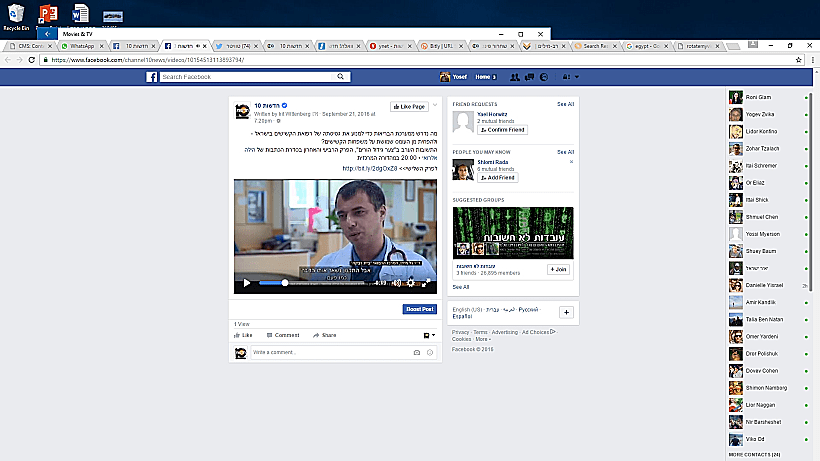Click Like Page for the news channel
Screen dimensions: 820x461
(x=408, y=106)
